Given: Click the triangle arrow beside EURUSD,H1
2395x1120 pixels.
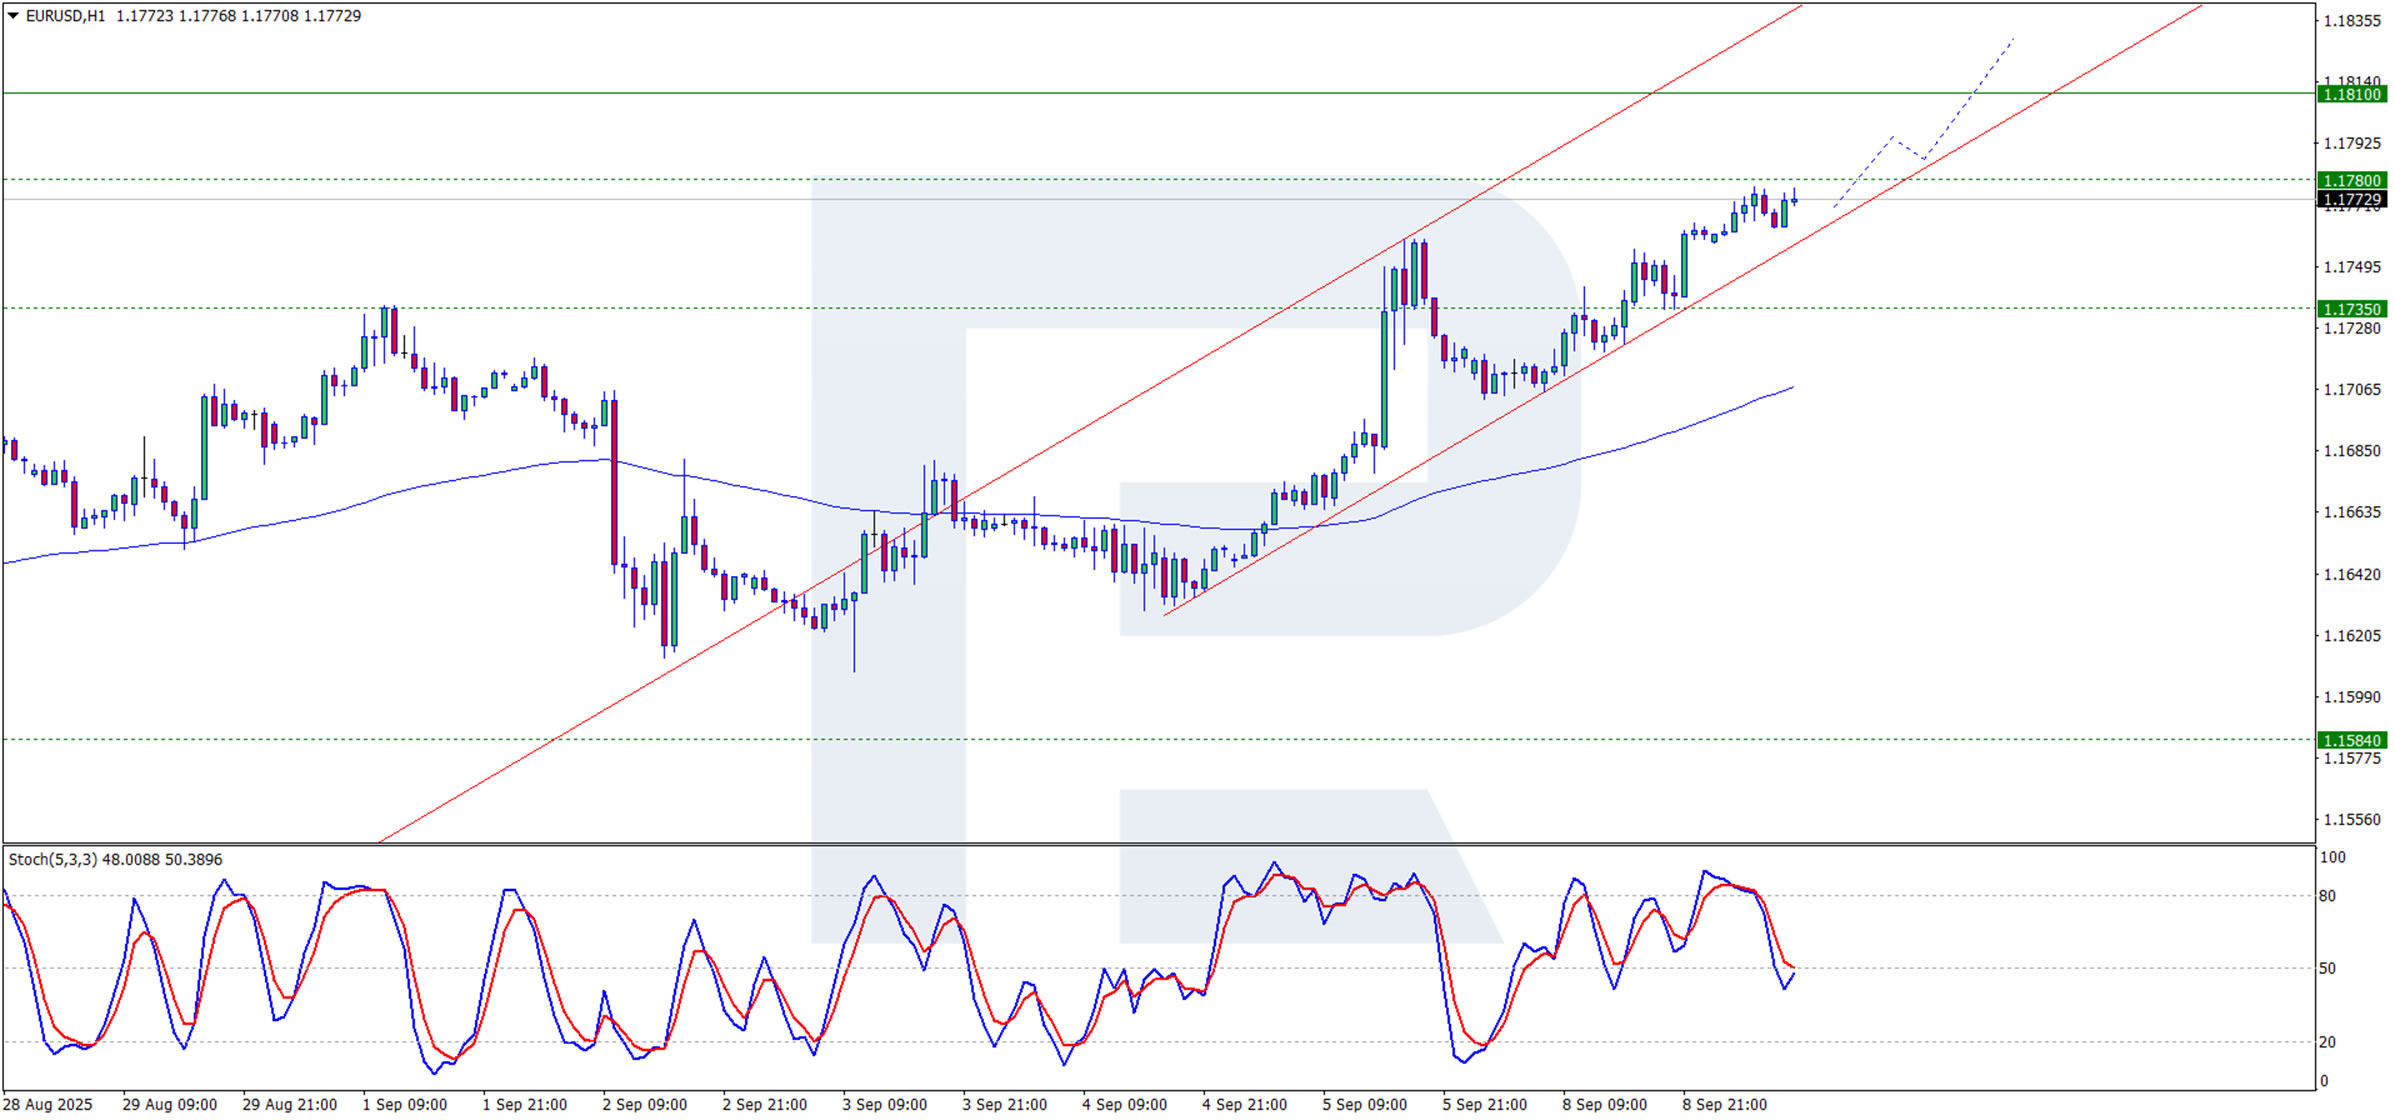Looking at the screenshot, I should click(x=13, y=16).
